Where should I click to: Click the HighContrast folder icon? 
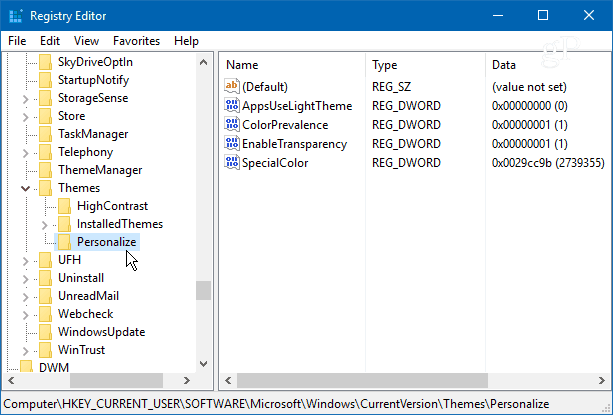64,206
